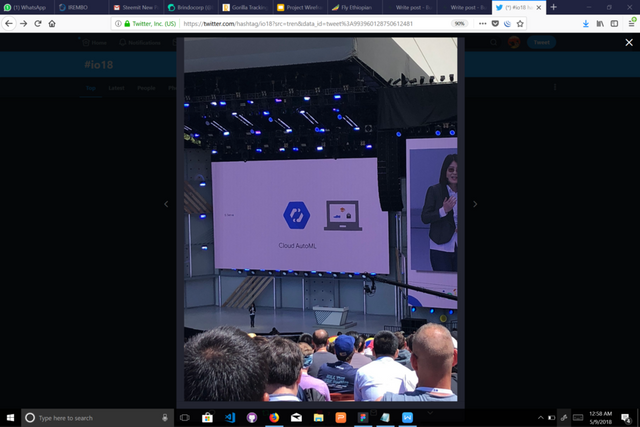Bookmark this page with the star
This screenshot has width=640, height=427.
click(x=520, y=24)
